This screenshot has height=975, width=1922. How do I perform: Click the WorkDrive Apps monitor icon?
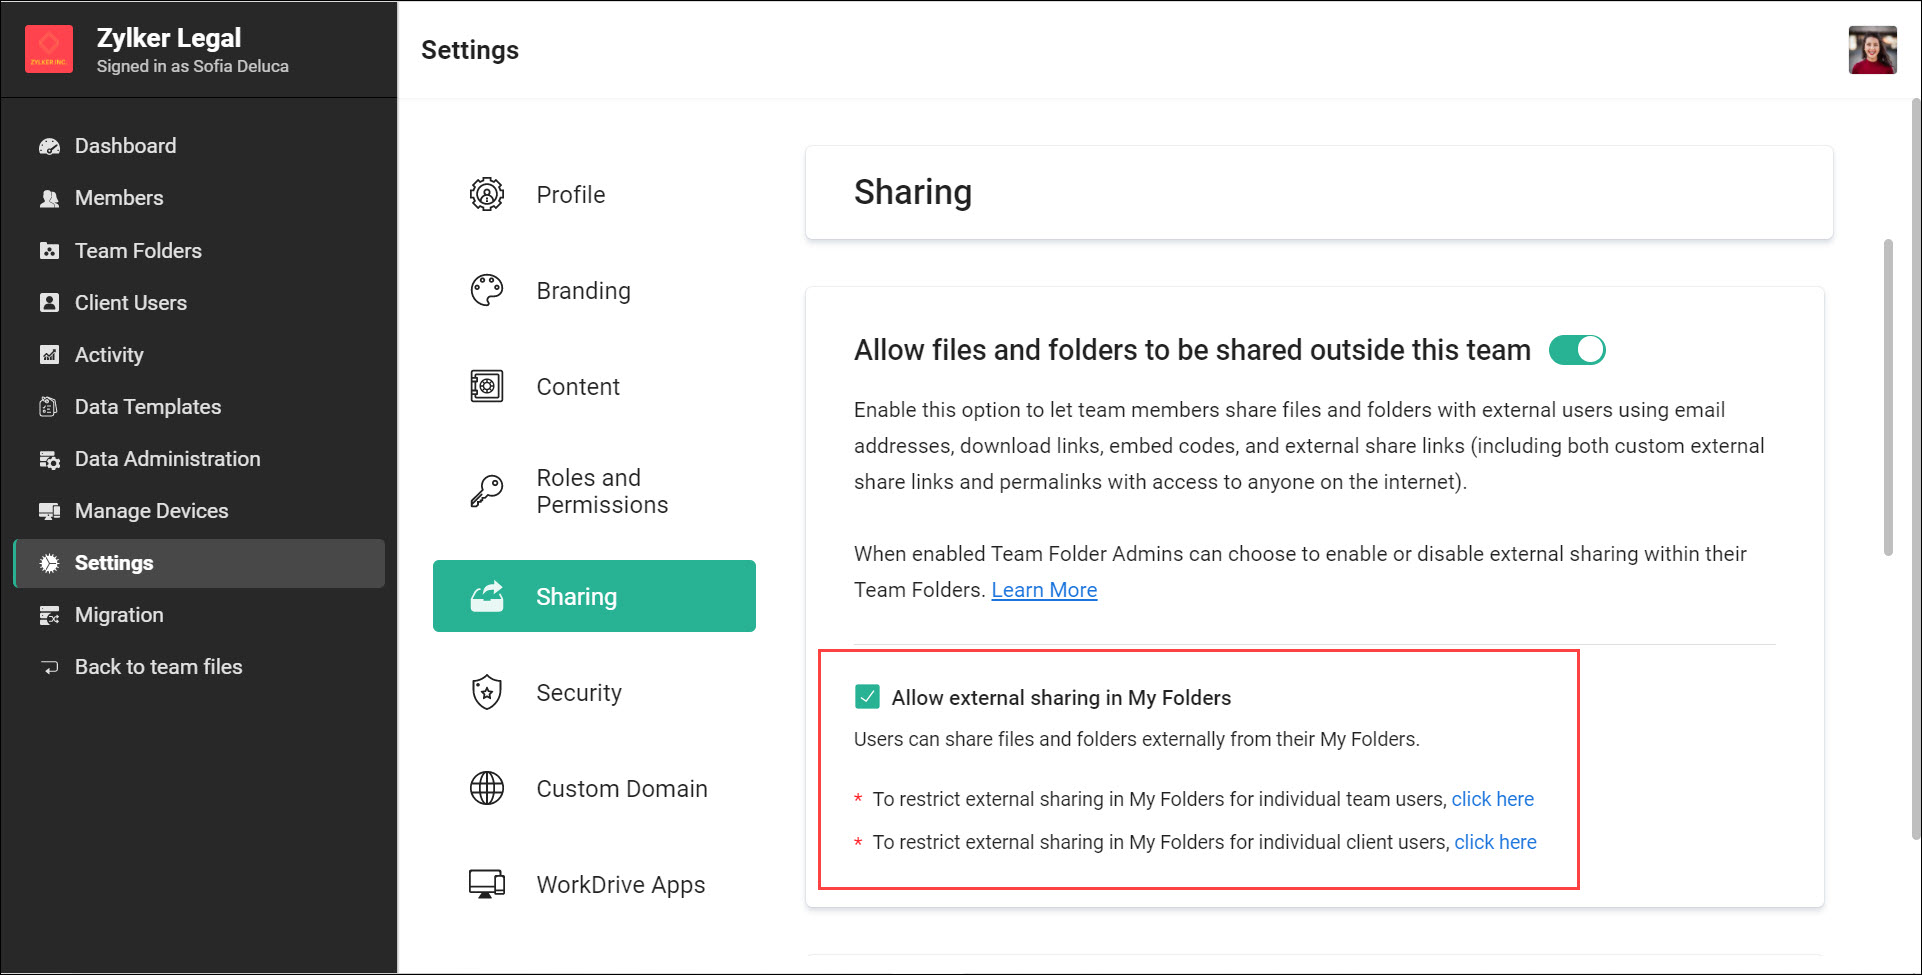pyautogui.click(x=486, y=884)
